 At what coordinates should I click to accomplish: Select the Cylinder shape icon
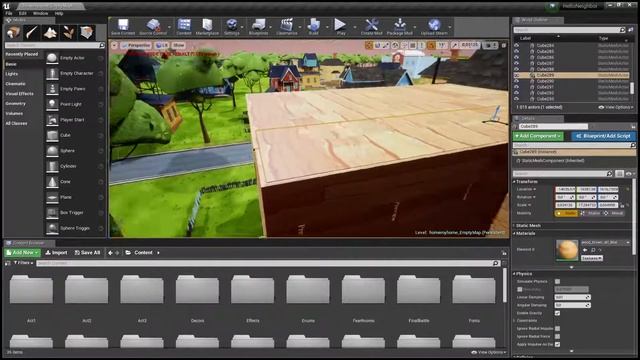coord(52,166)
